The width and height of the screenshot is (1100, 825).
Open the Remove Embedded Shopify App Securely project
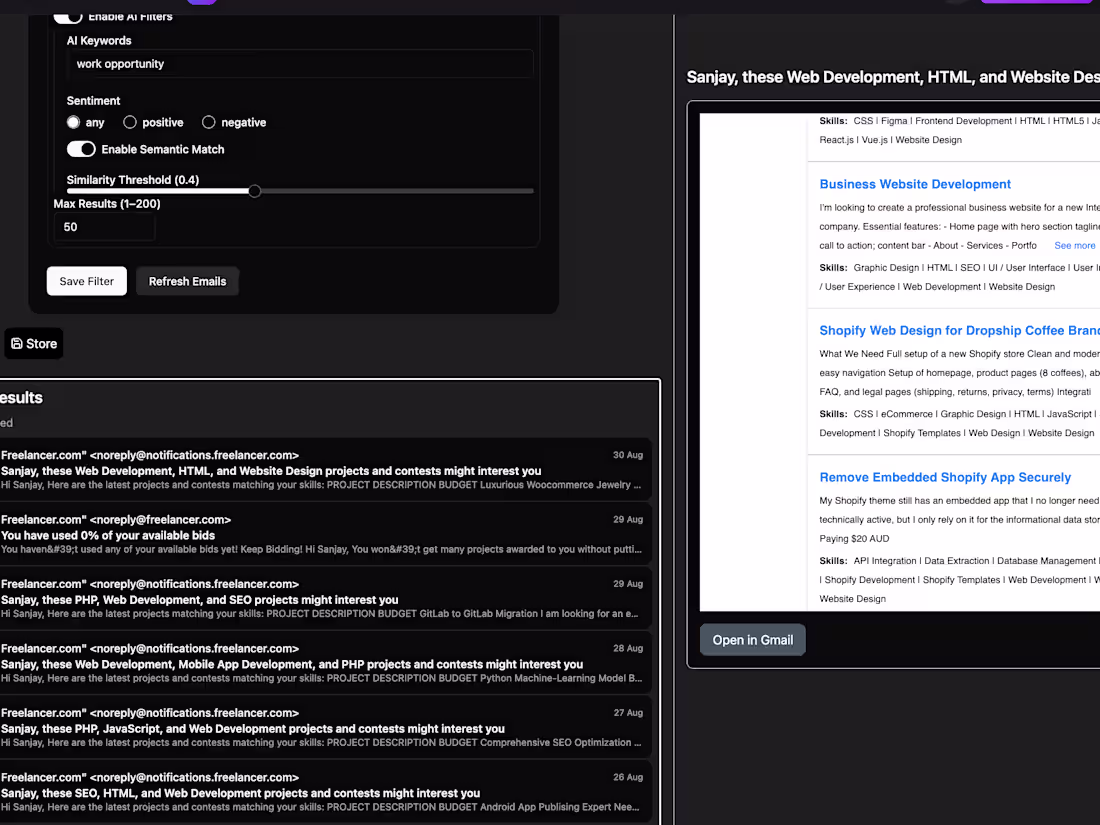coord(945,477)
